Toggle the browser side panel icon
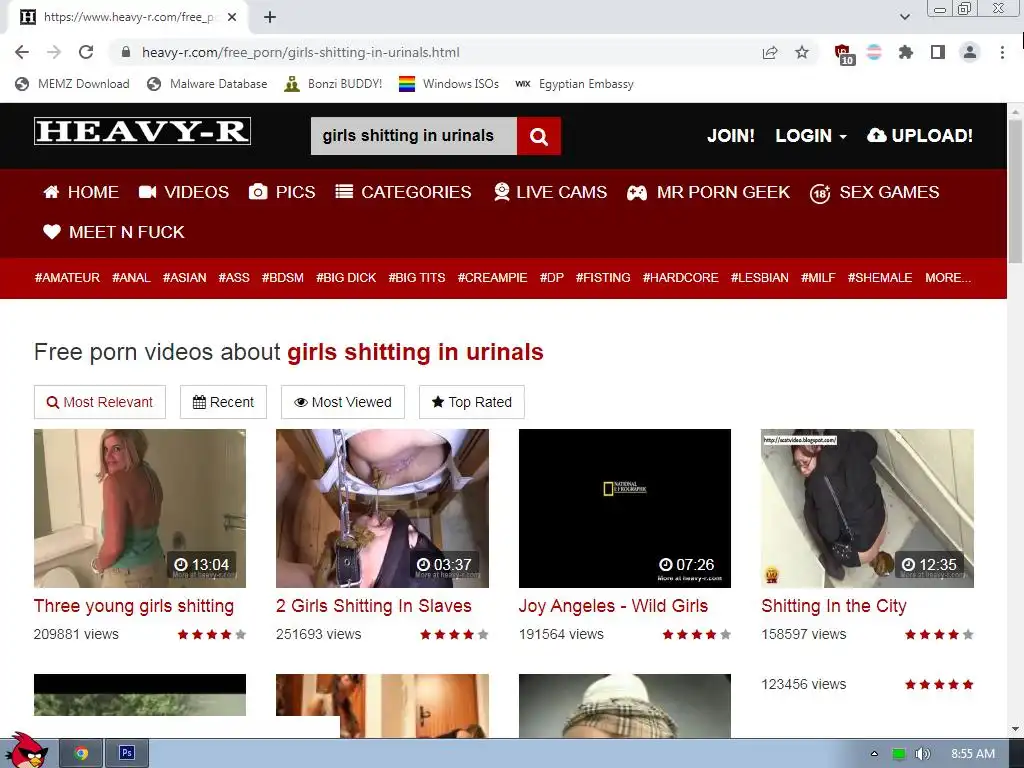 (938, 52)
